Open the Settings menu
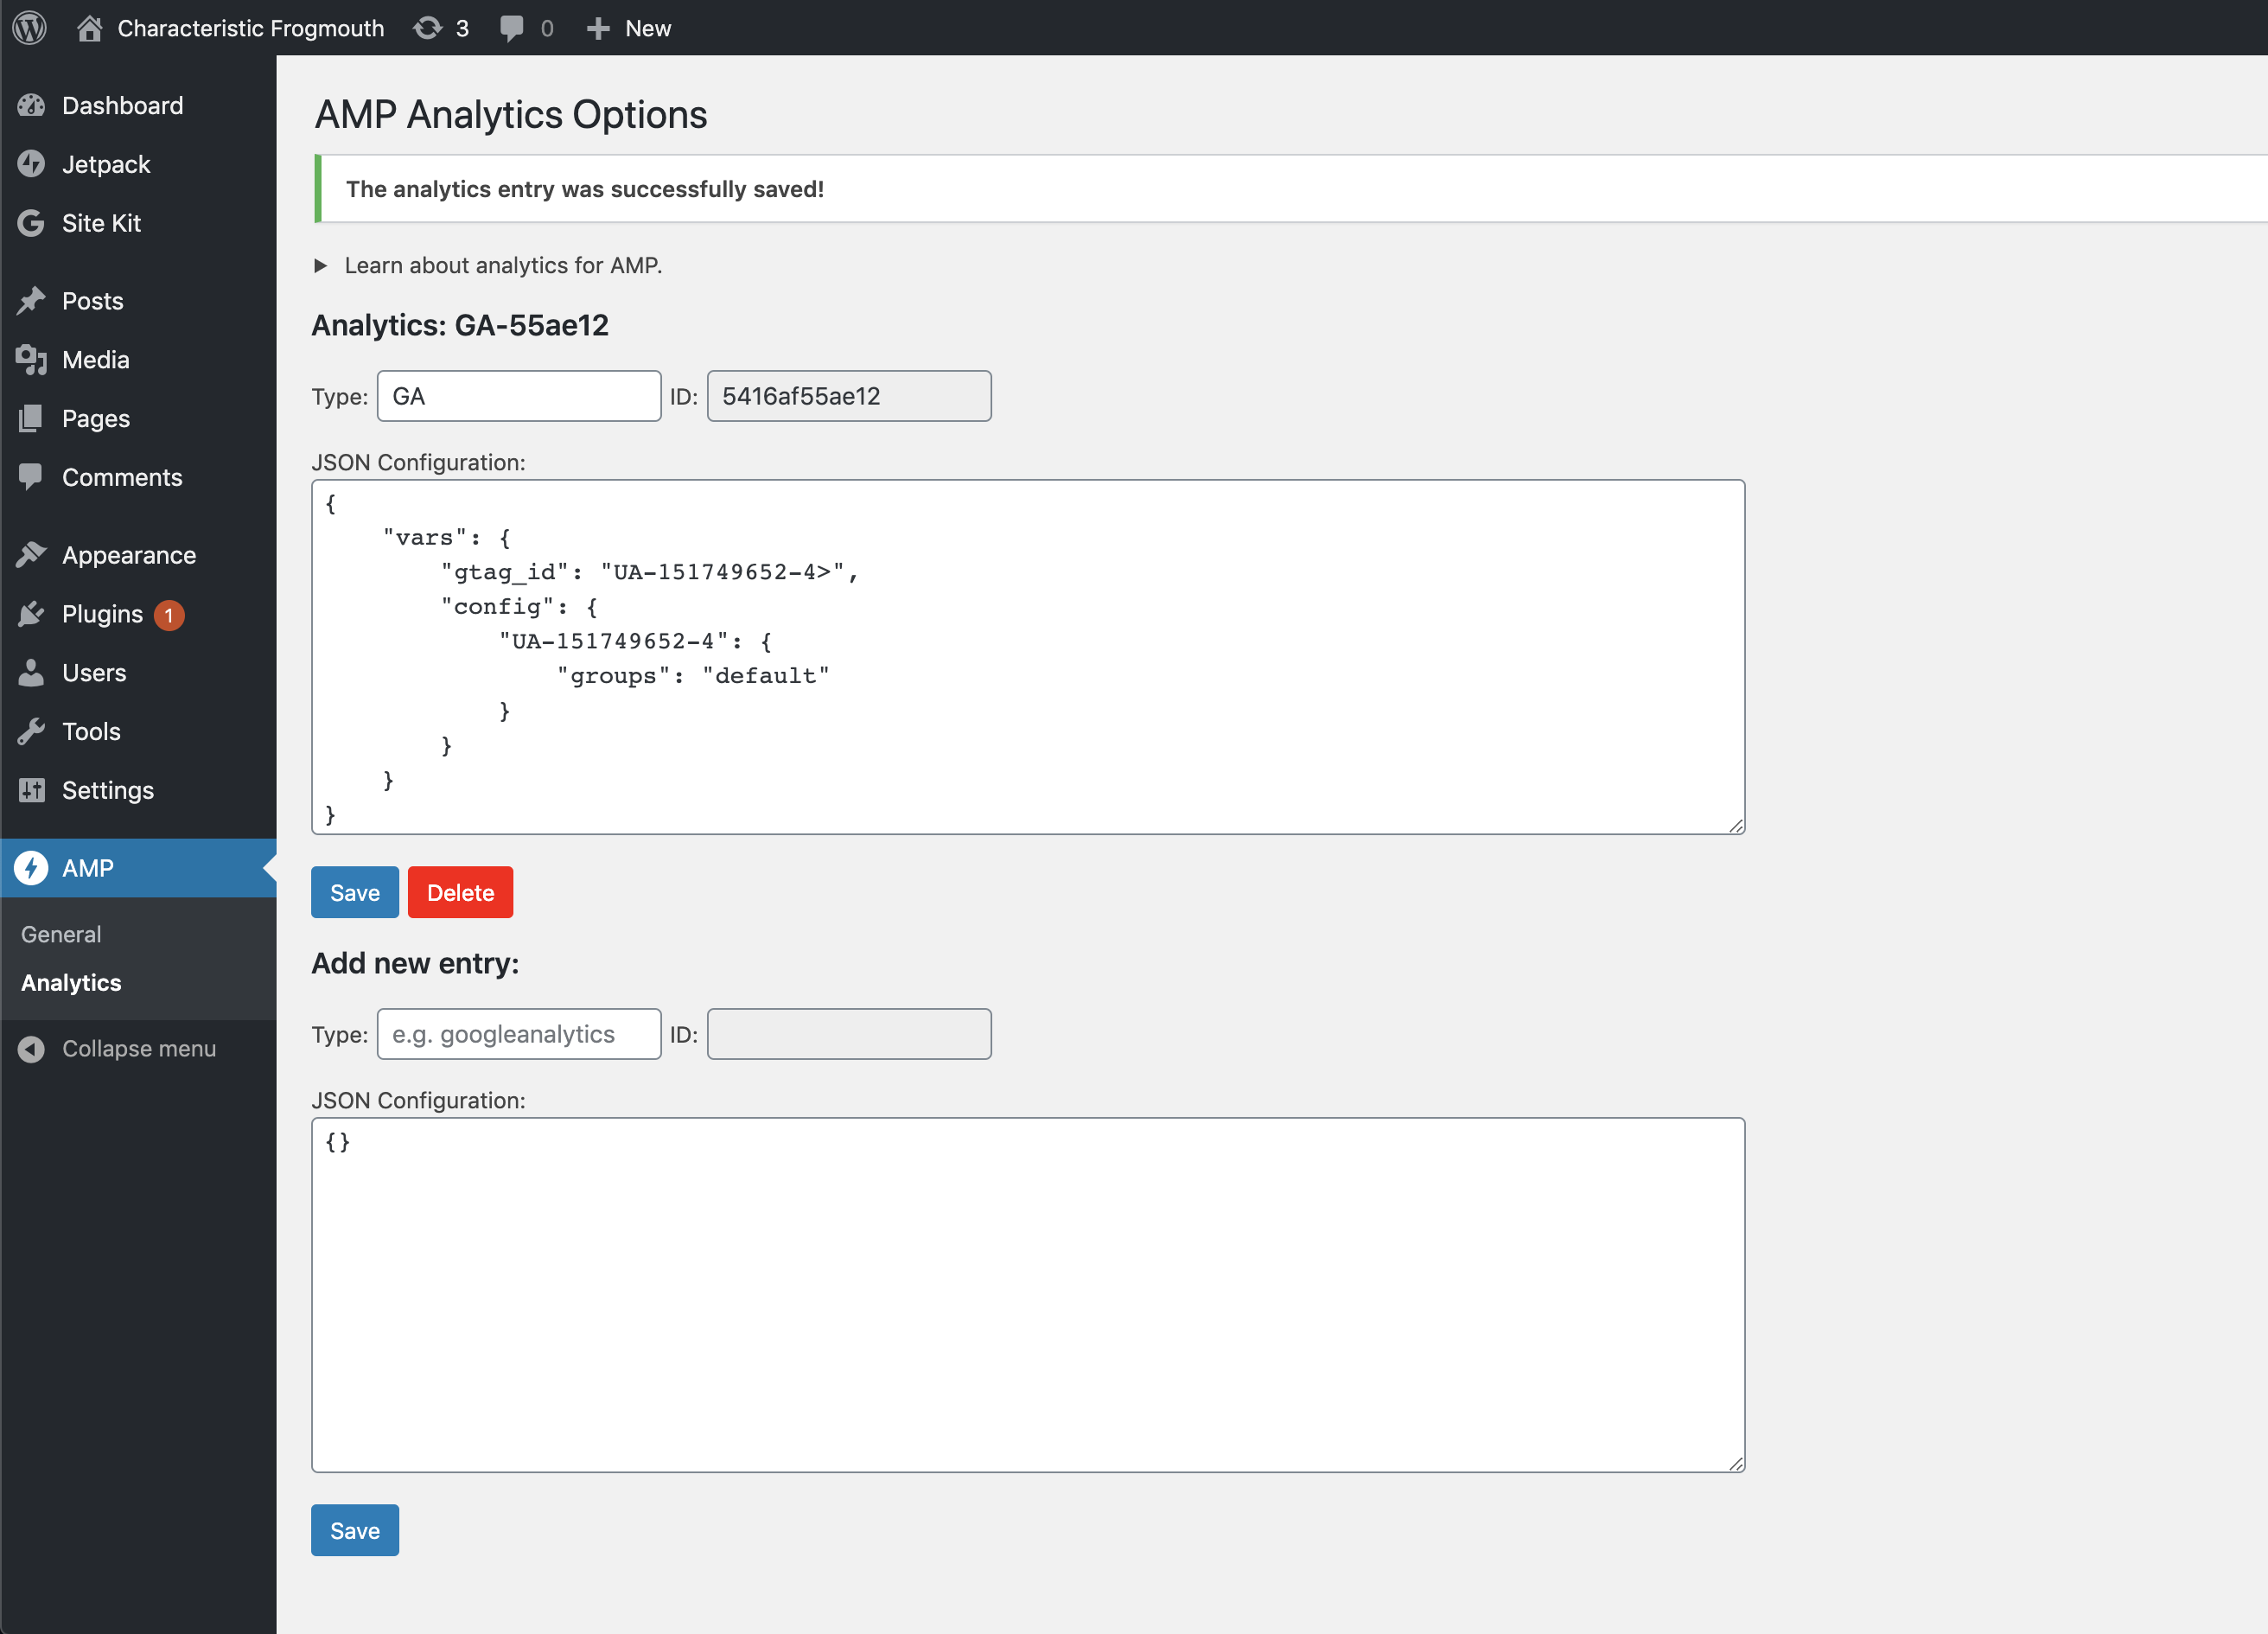 [138, 790]
